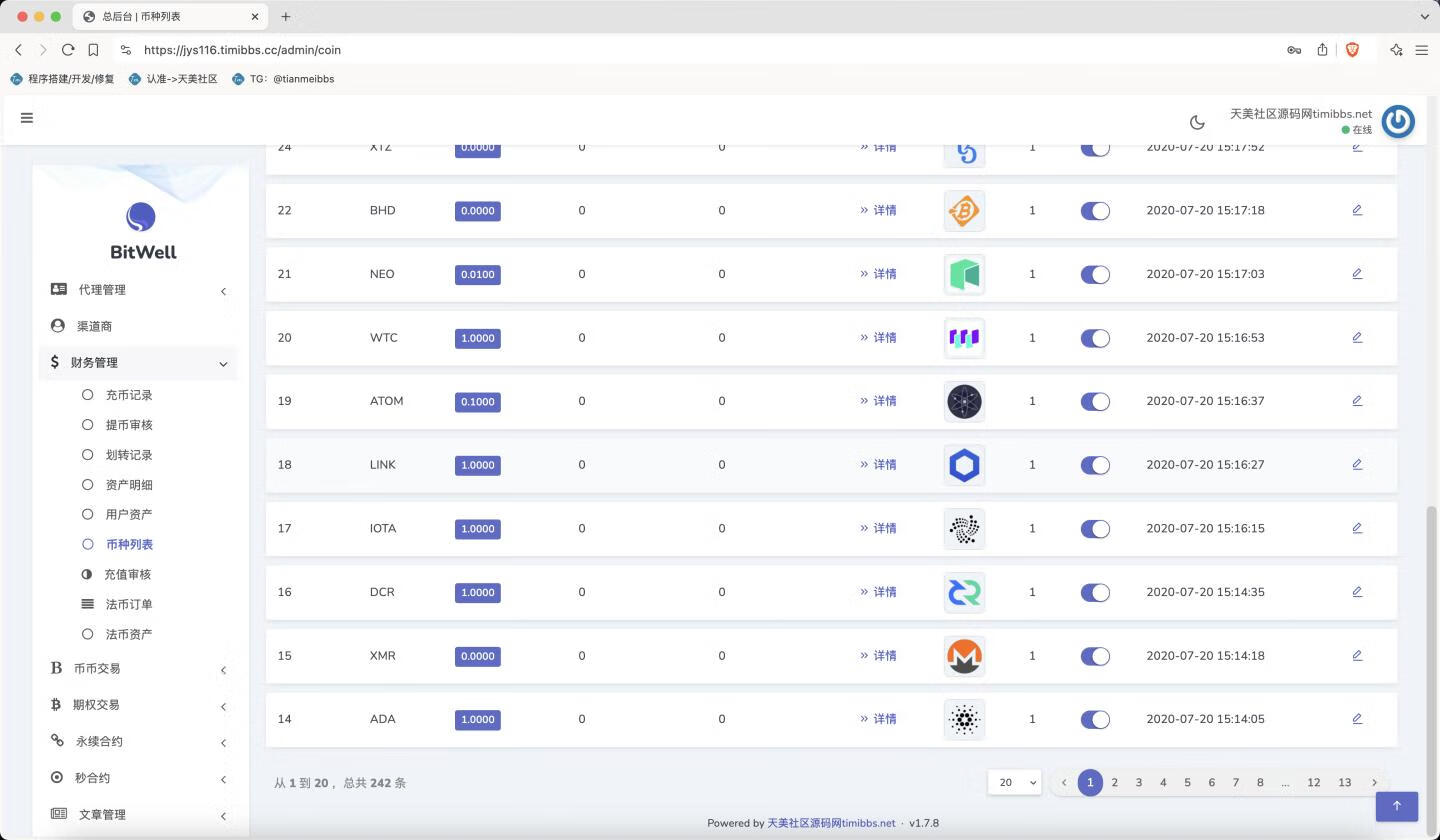Screen dimensions: 1440x840
Task: Select the 代理管理 sidebar icon
Action: (x=56, y=289)
